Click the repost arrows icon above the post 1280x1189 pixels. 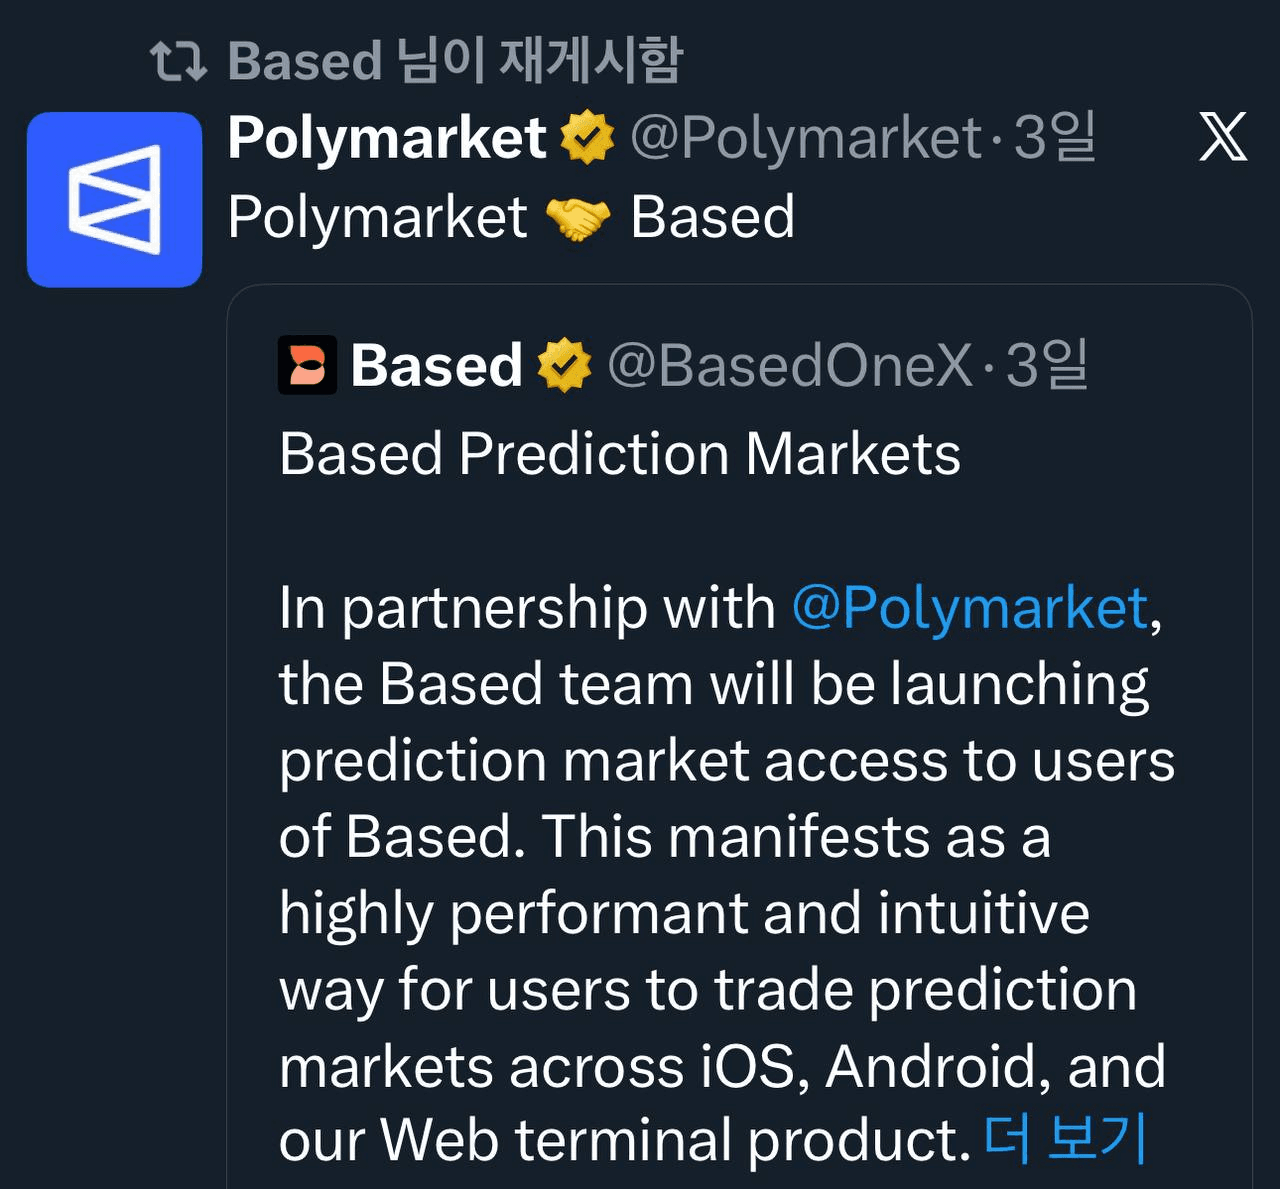pos(178,61)
